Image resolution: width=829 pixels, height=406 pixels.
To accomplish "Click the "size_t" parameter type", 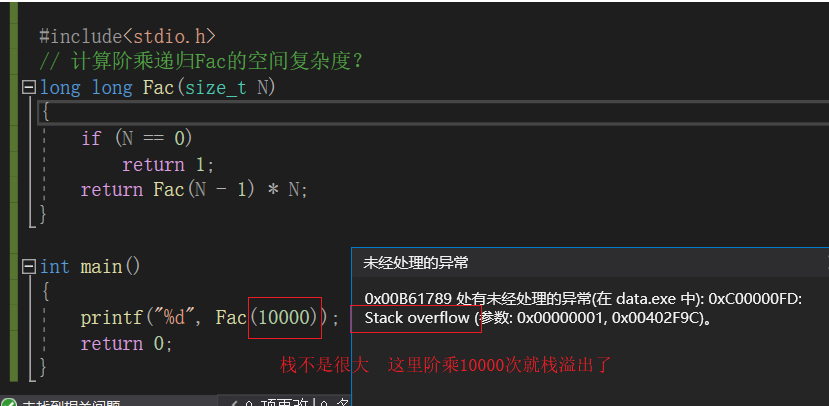I will 215,88.
